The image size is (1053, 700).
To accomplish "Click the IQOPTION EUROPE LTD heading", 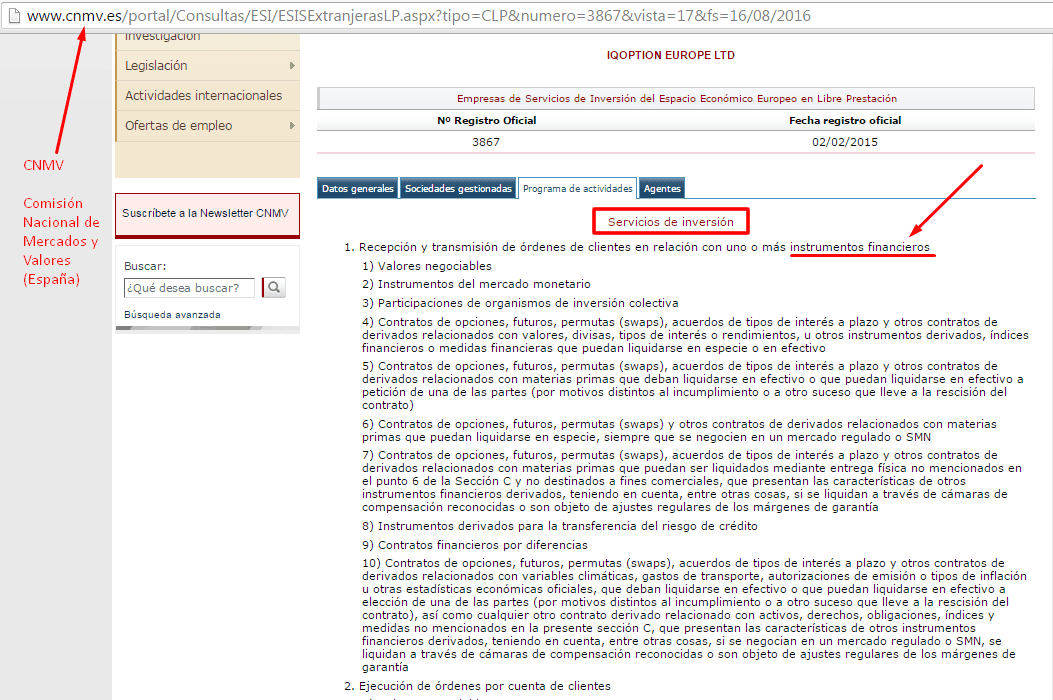I will point(670,55).
